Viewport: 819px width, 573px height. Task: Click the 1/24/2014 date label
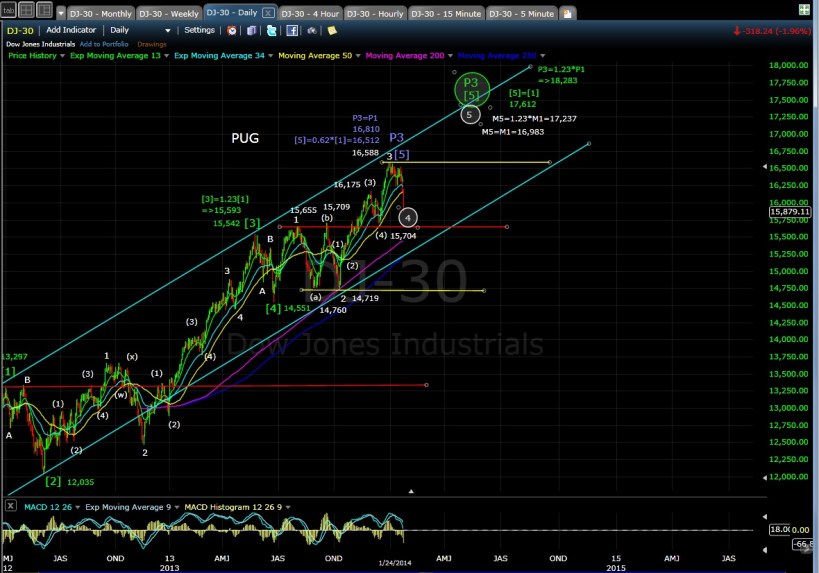point(395,563)
